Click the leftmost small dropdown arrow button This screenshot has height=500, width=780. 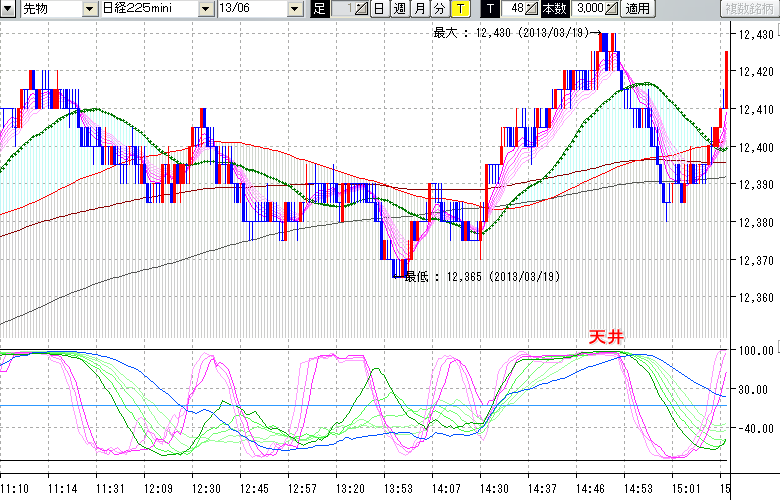pyautogui.click(x=7, y=9)
